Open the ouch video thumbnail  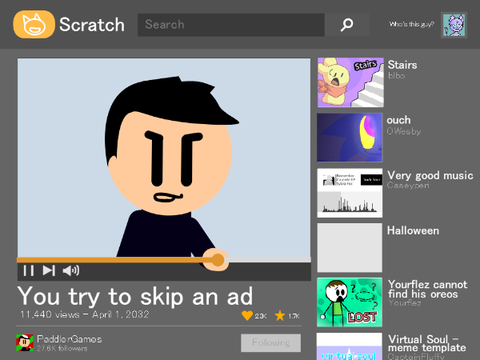[350, 137]
